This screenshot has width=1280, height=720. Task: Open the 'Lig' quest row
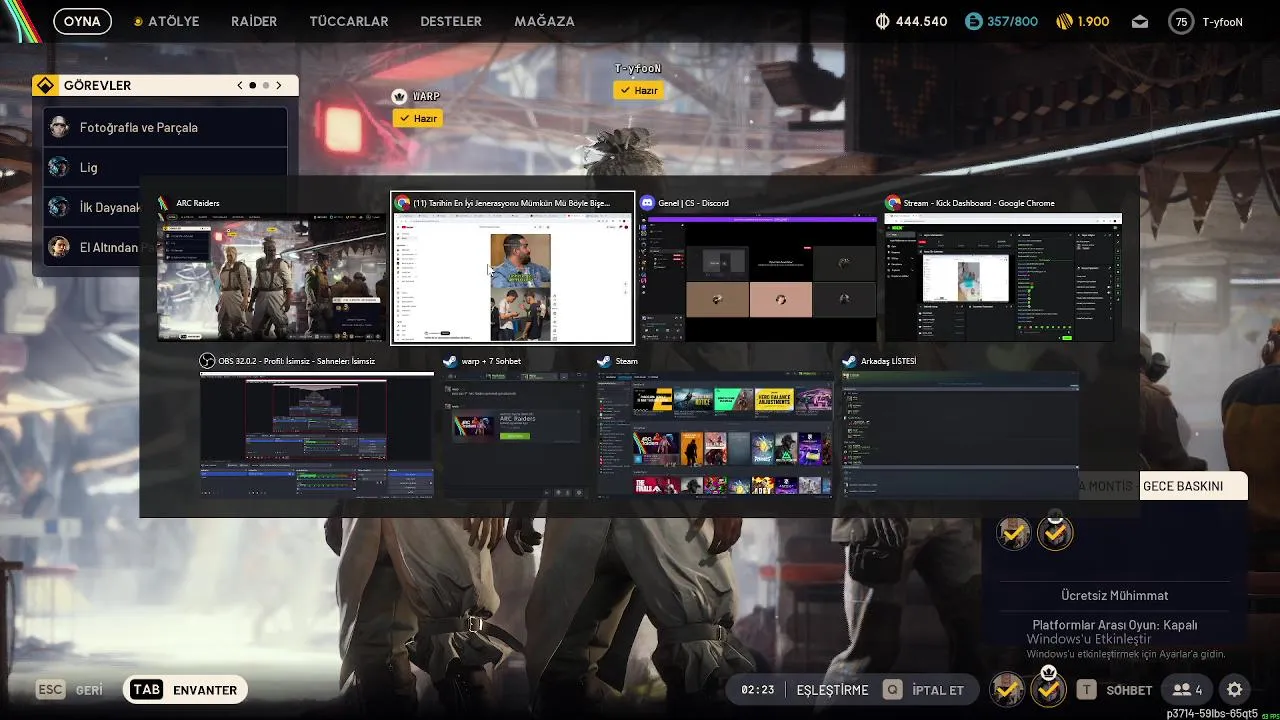[165, 167]
